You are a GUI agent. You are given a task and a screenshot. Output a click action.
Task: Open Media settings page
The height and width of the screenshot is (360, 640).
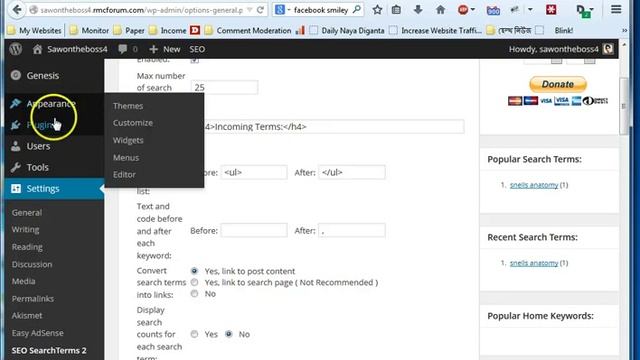pyautogui.click(x=23, y=281)
